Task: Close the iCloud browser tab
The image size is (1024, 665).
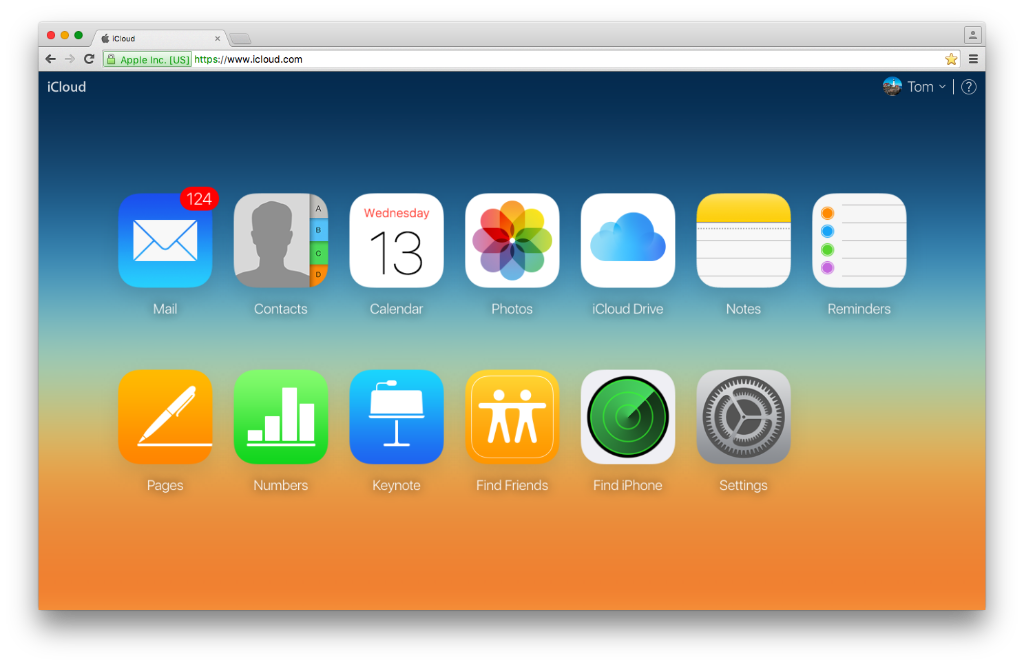Action: point(217,39)
